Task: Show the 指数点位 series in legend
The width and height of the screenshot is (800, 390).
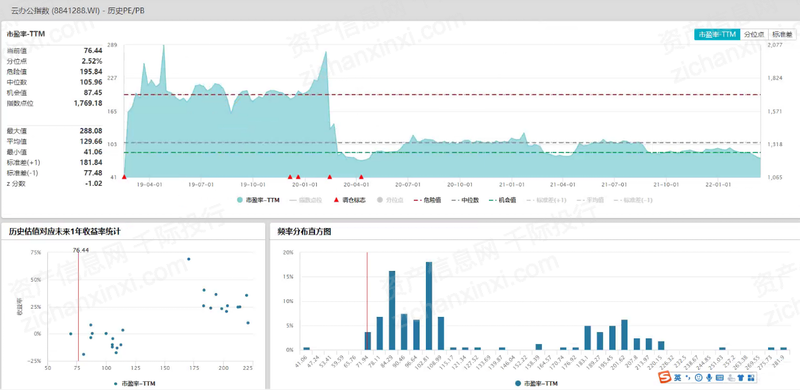Action: [x=306, y=200]
